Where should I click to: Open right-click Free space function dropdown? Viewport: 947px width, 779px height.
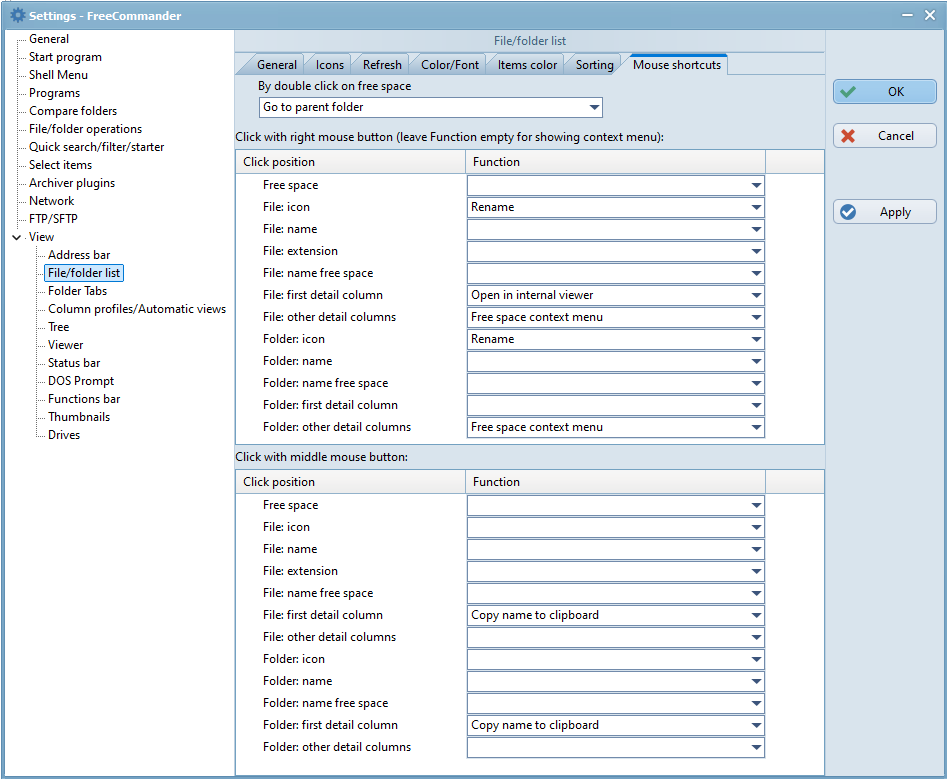[615, 185]
